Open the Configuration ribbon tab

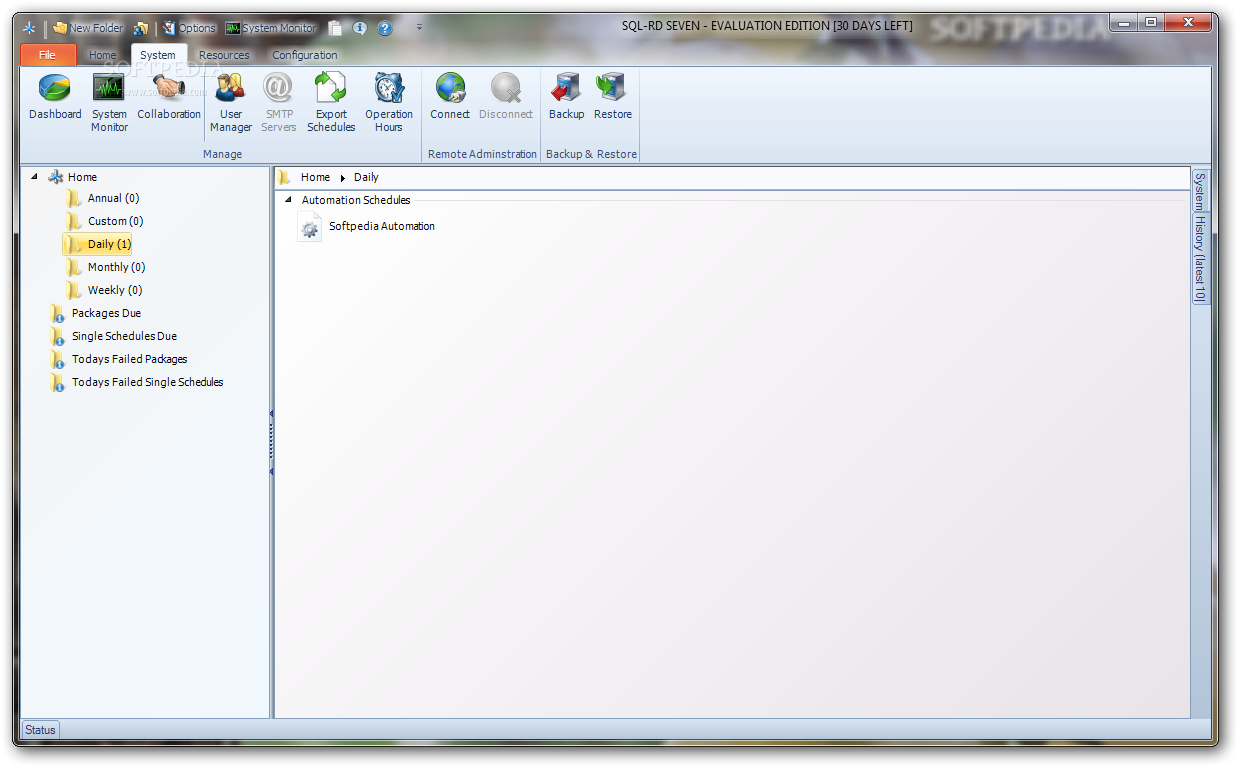pos(305,55)
